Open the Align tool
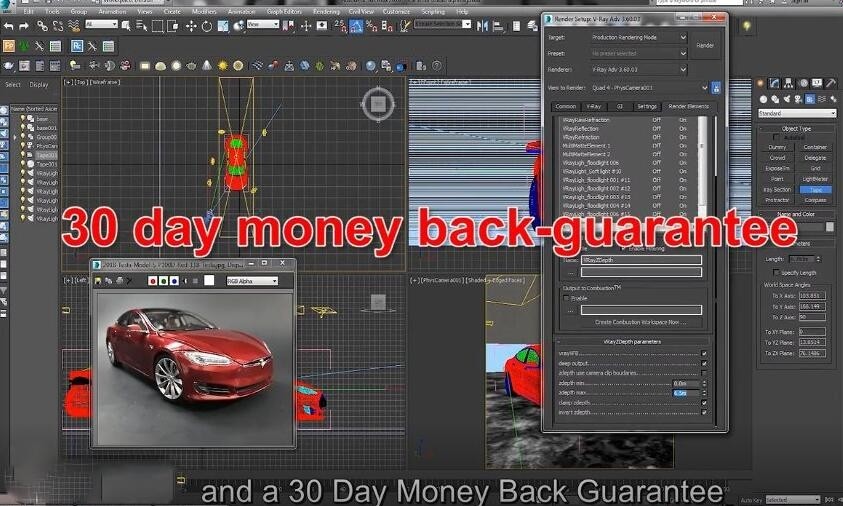843x506 pixels. coord(498,25)
